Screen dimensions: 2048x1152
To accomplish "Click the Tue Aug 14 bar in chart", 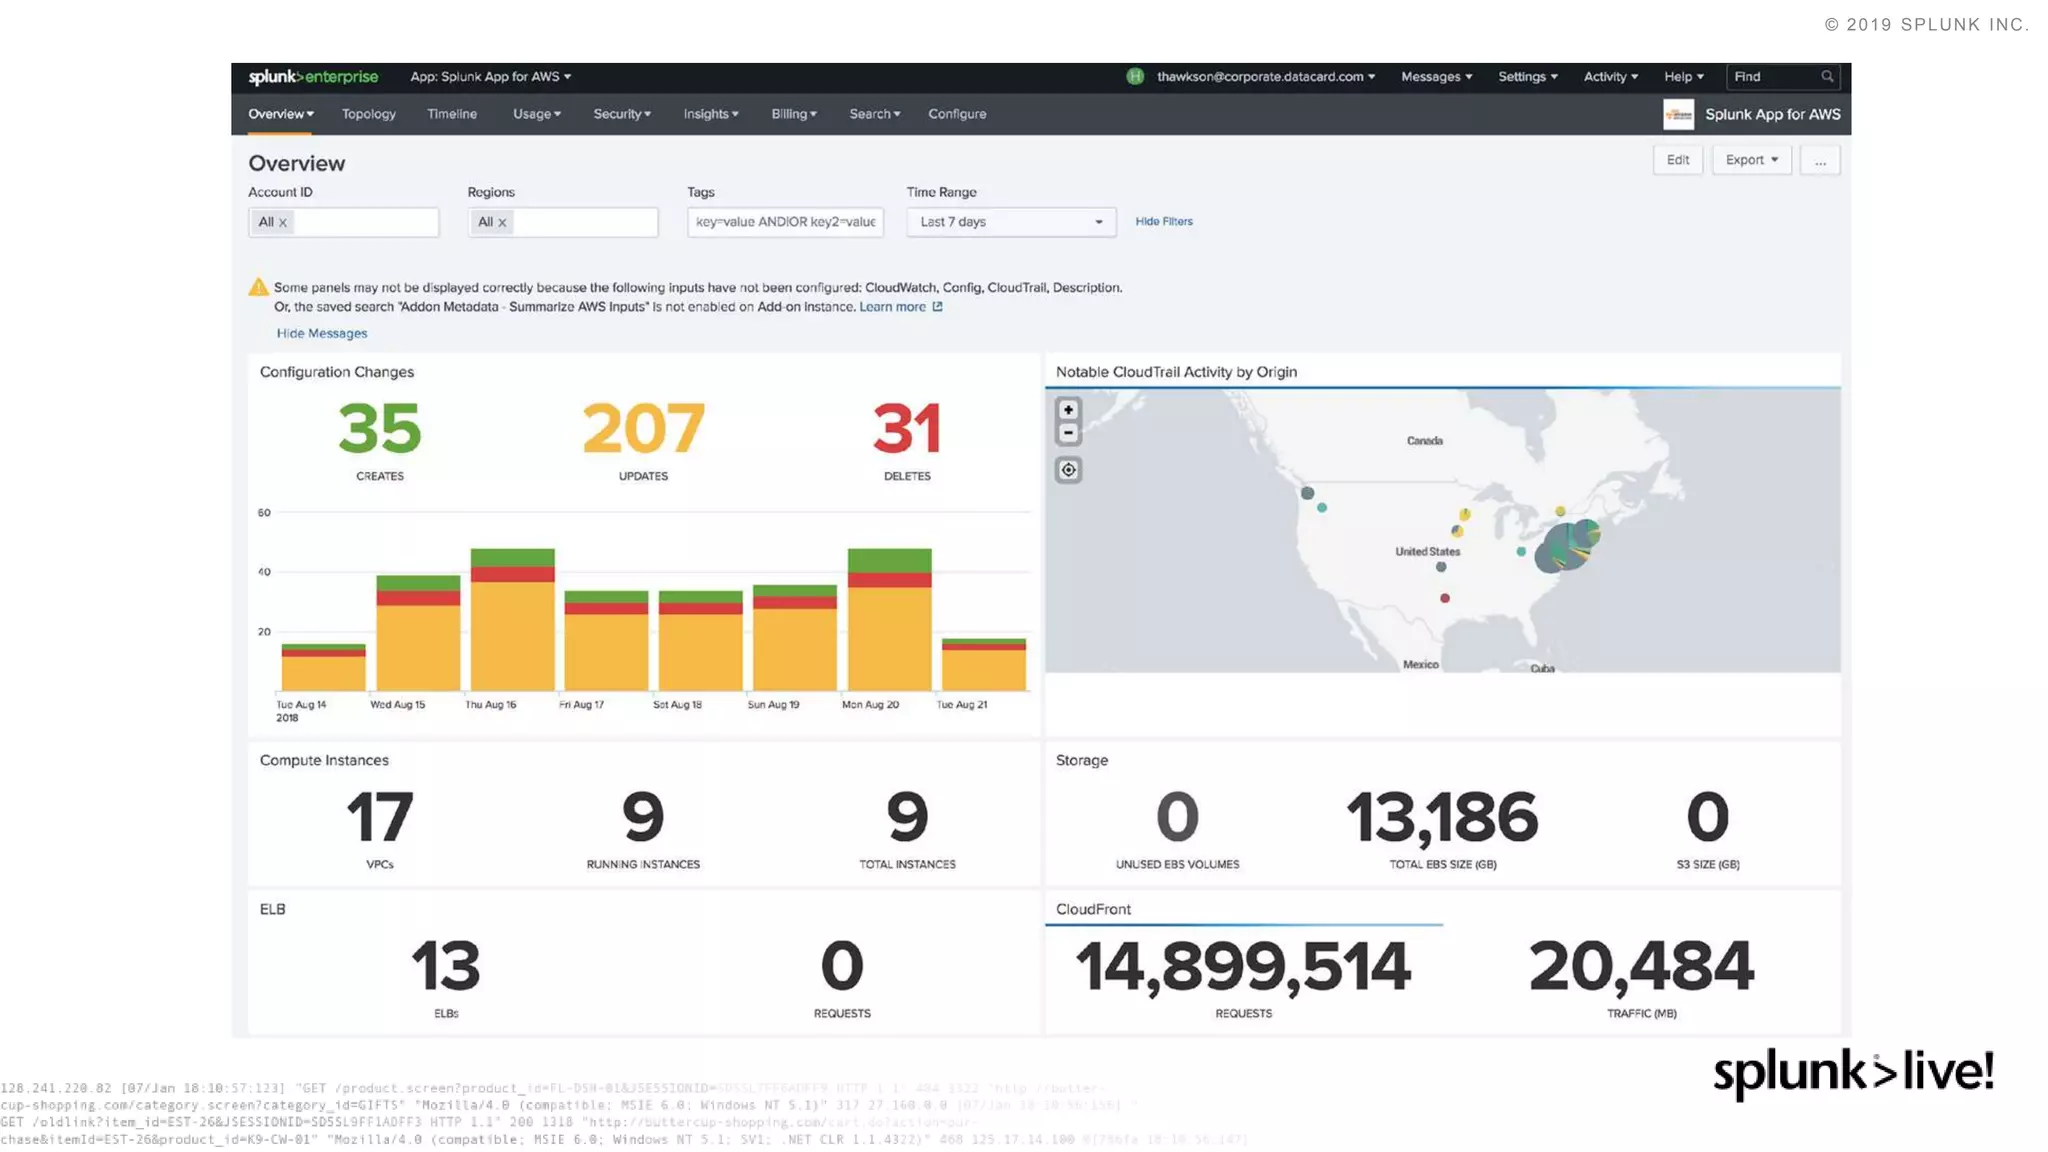I will click(x=323, y=668).
